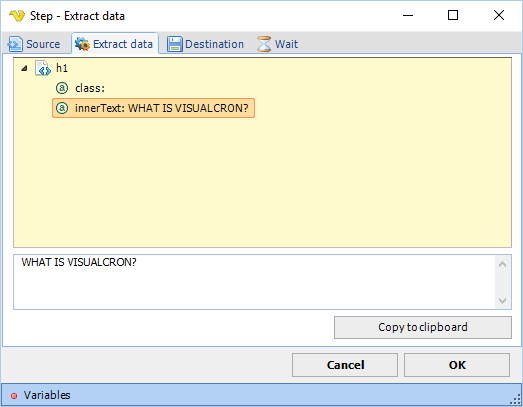Select the h1 tree node label

coord(62,68)
